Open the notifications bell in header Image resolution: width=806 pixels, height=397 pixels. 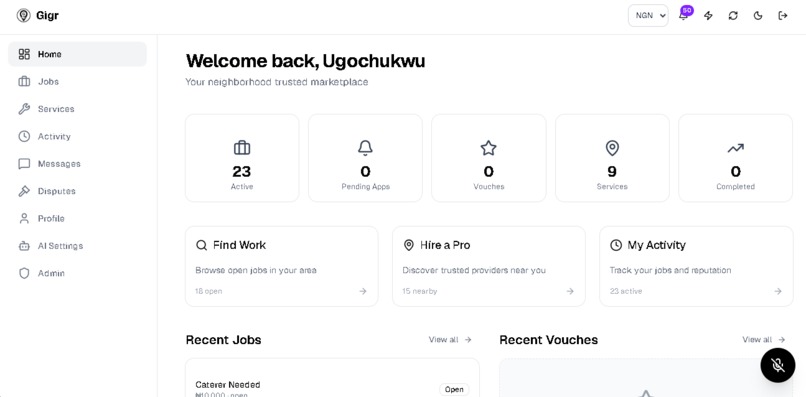[x=684, y=15]
